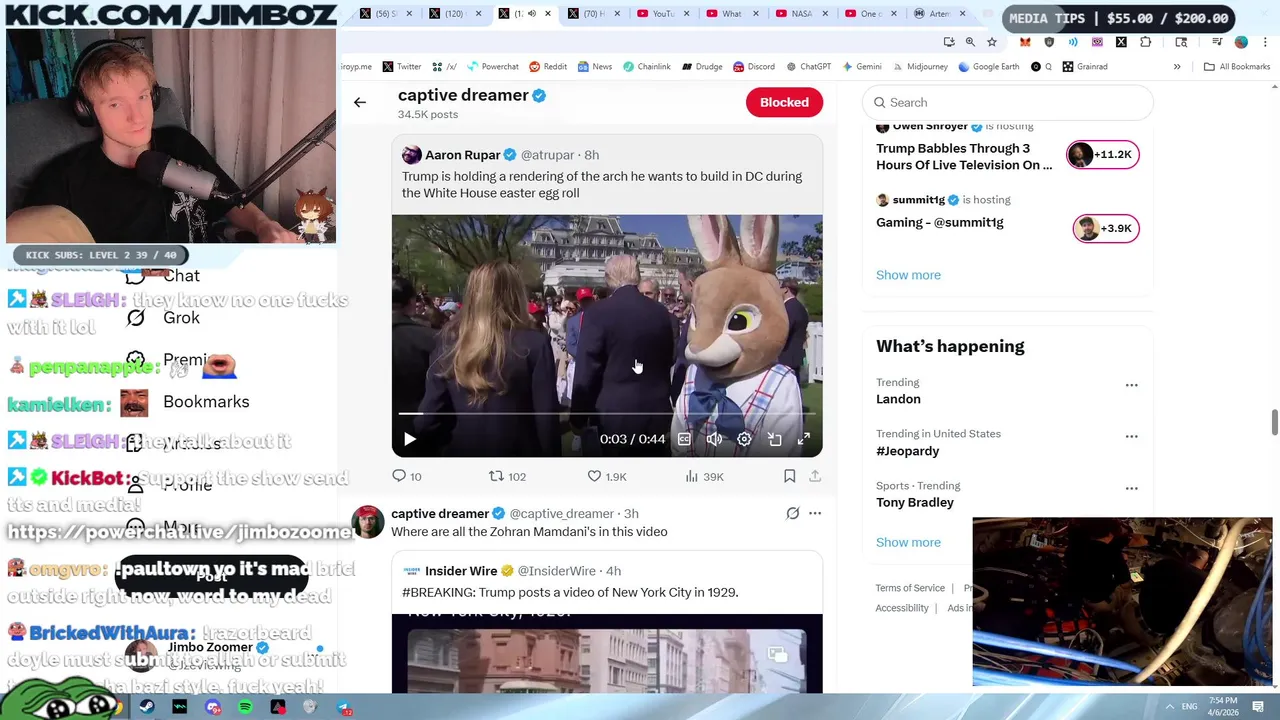Expand hidden bookmarks with double chevron
The height and width of the screenshot is (720, 1280).
pyautogui.click(x=1177, y=67)
